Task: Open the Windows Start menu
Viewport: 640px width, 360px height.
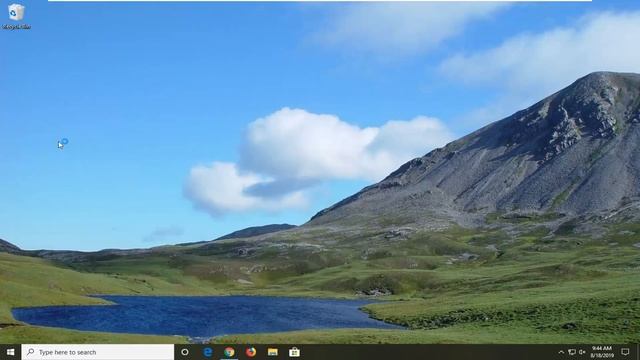Action: pos(11,352)
